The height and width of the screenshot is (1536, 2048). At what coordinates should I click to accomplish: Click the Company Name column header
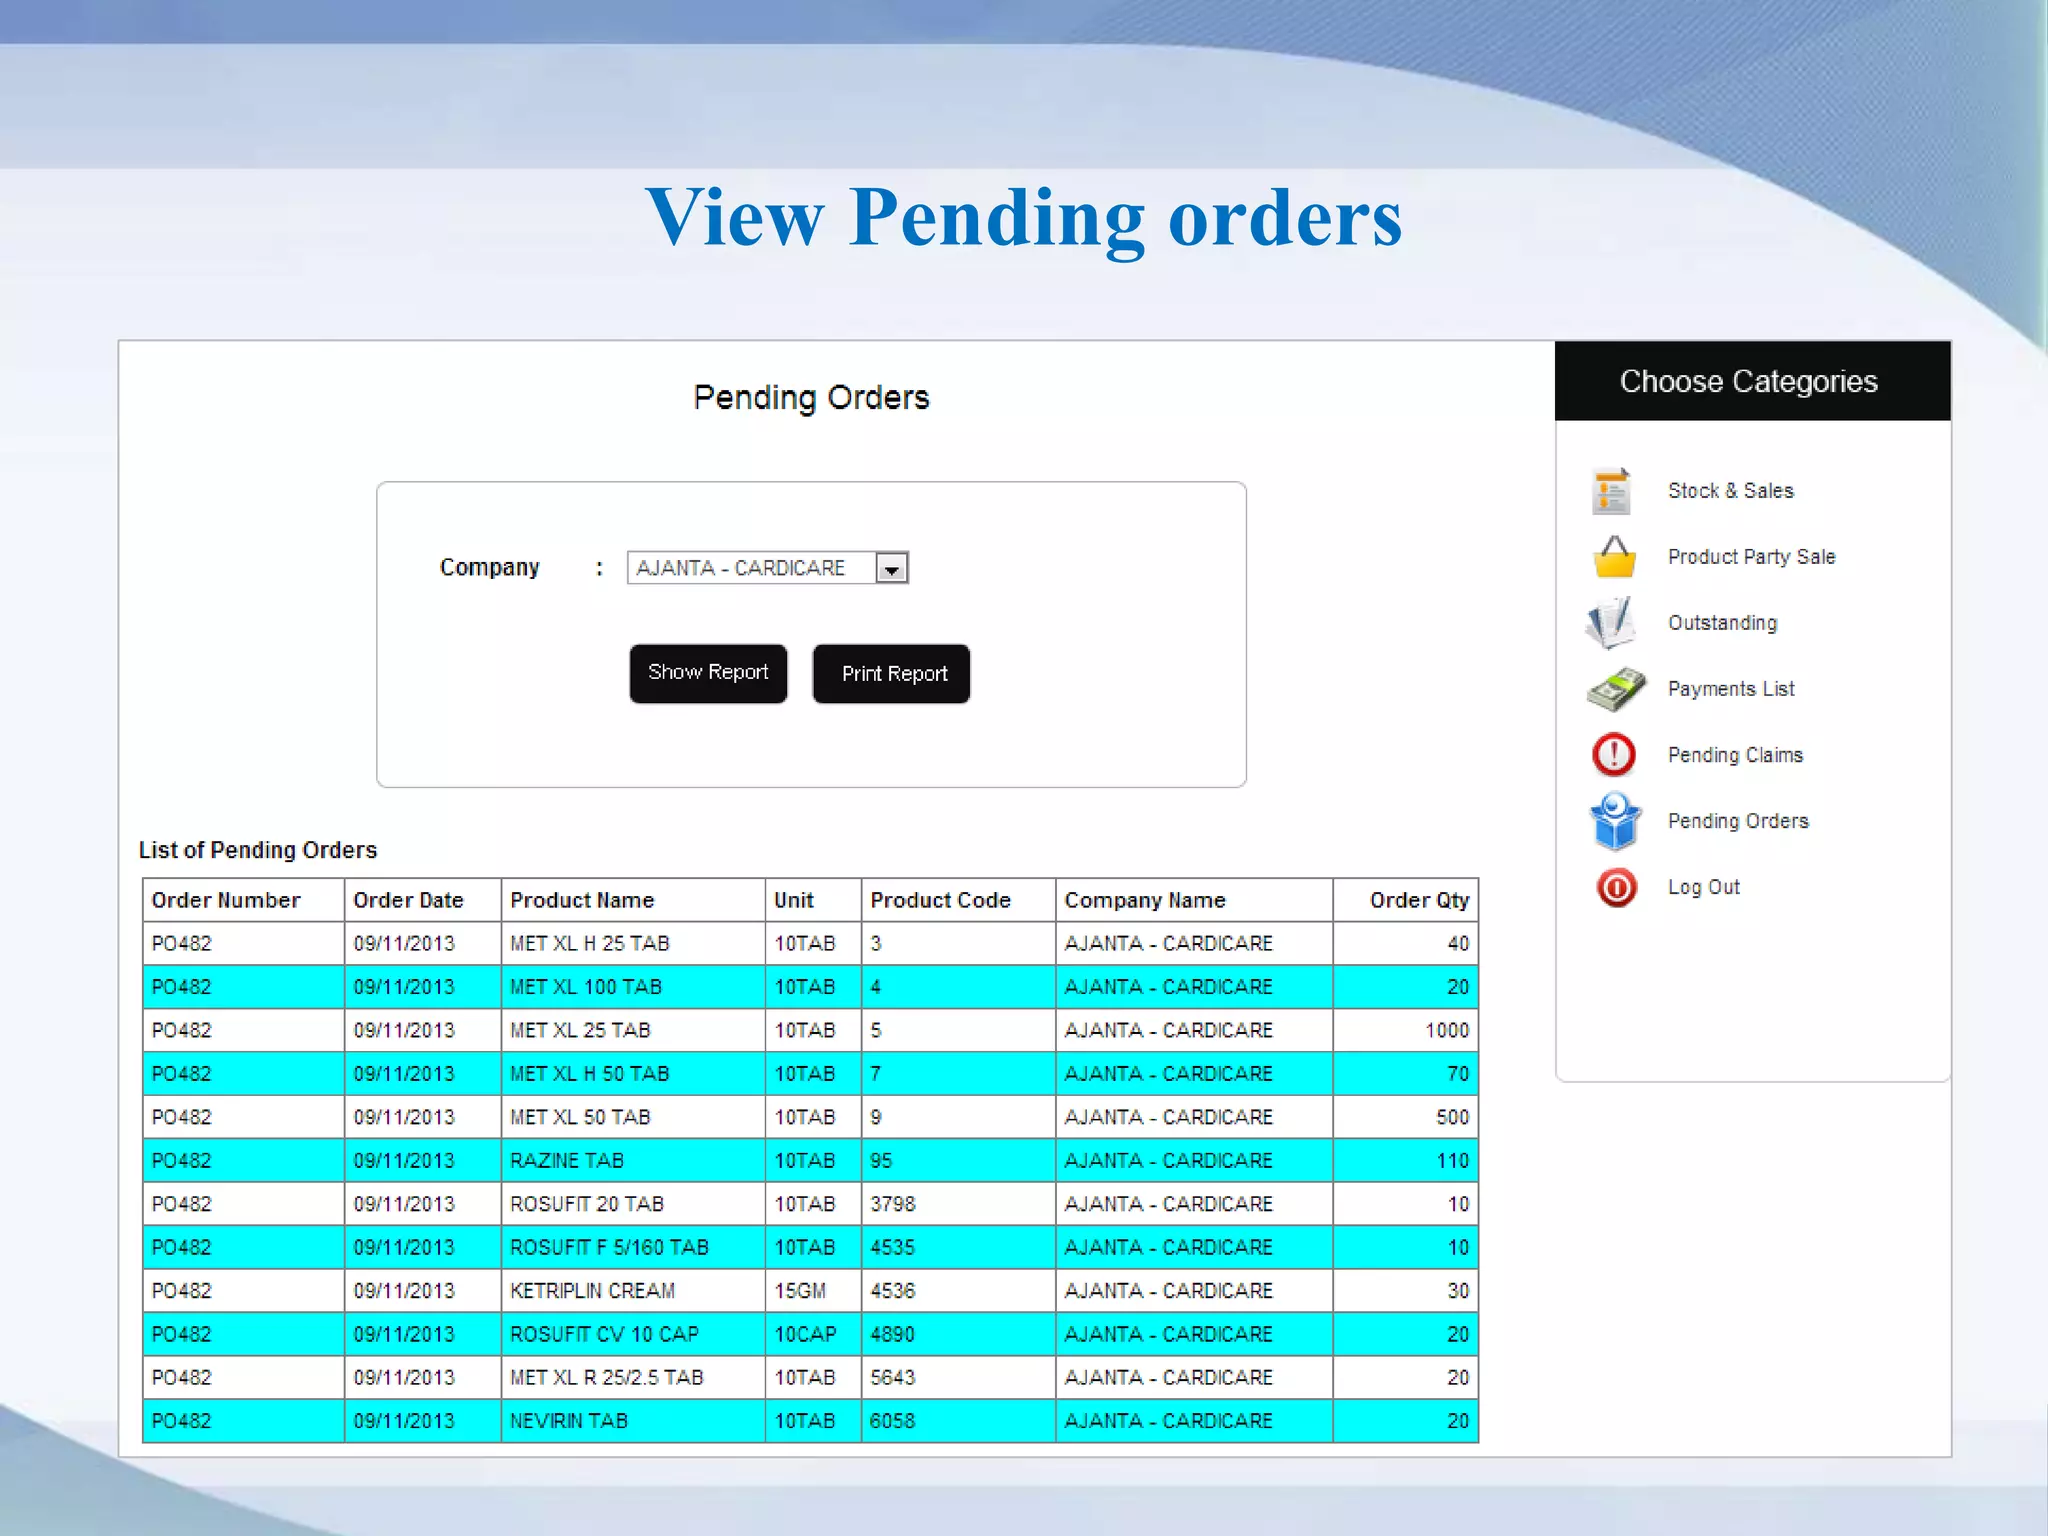tap(1194, 900)
